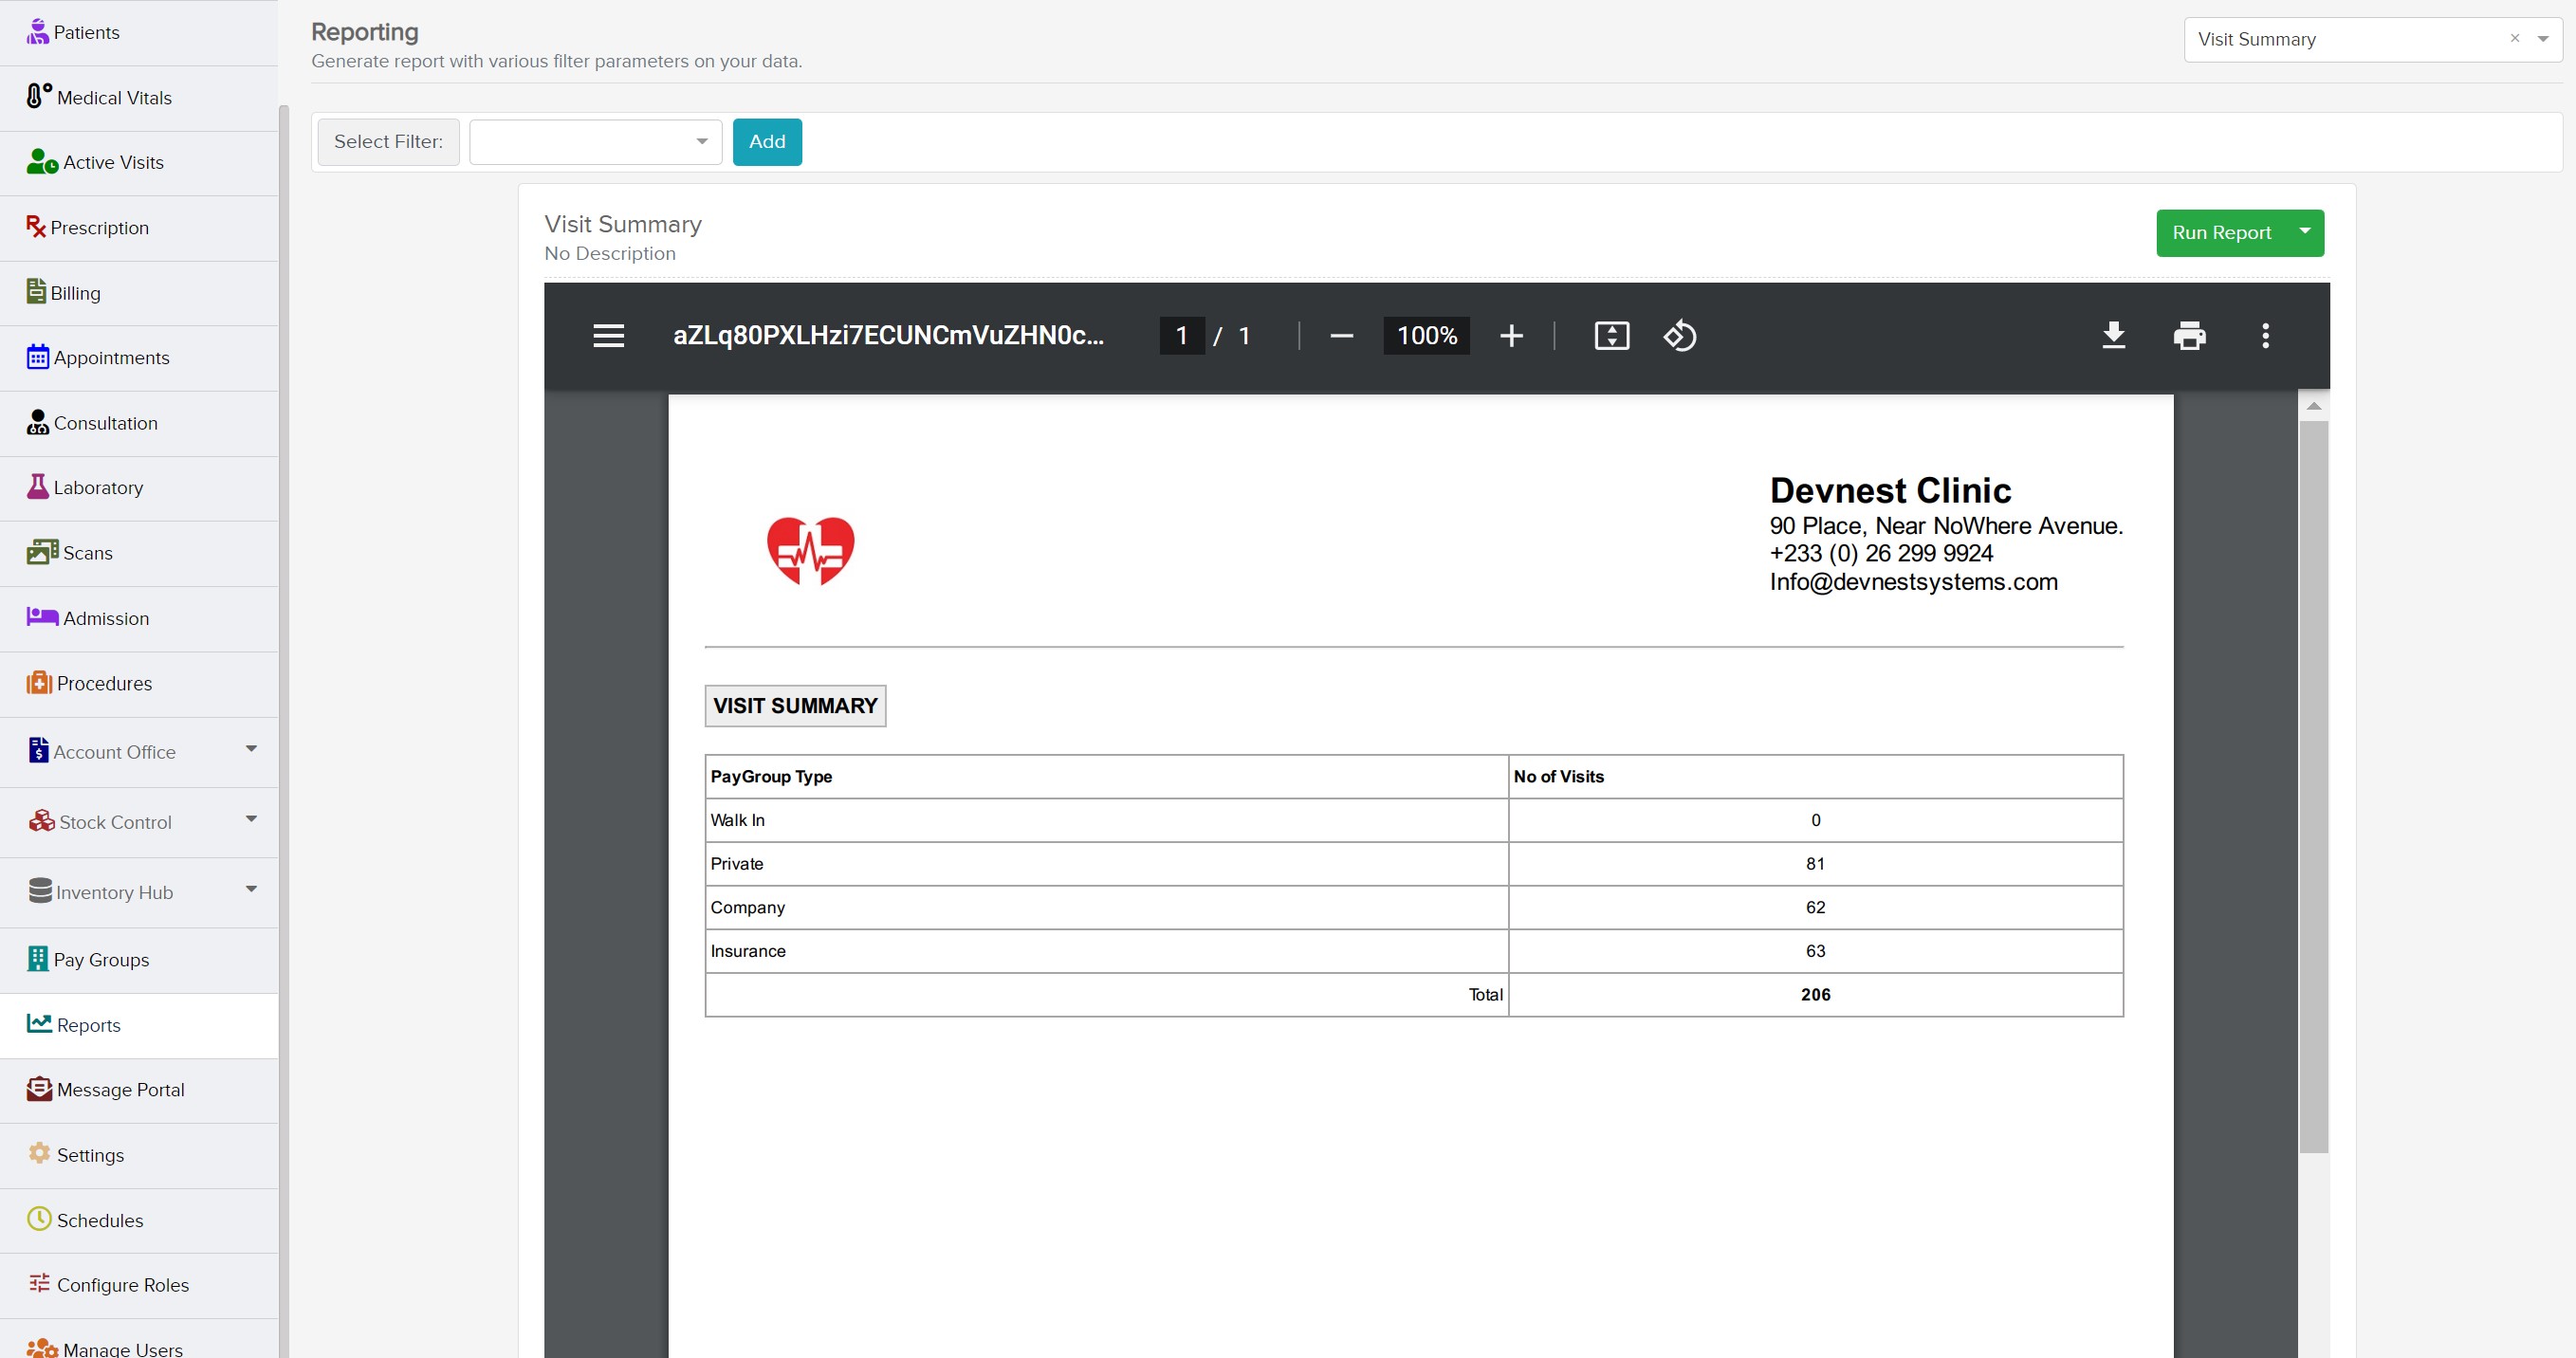This screenshot has height=1358, width=2576.
Task: Zoom in the PDF report
Action: pos(1512,336)
